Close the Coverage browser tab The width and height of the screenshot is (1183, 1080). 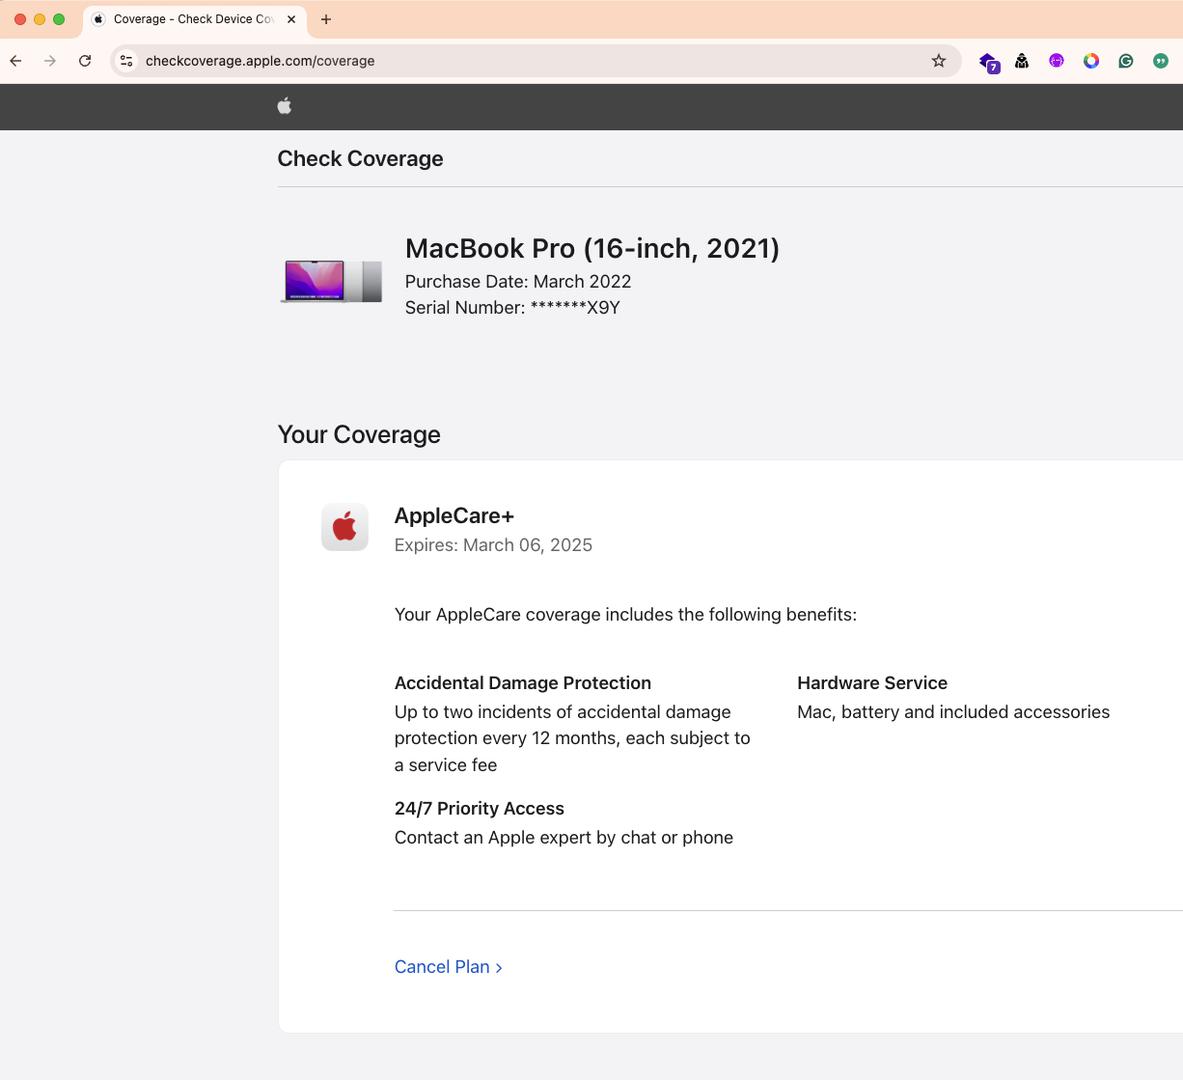tap(291, 19)
